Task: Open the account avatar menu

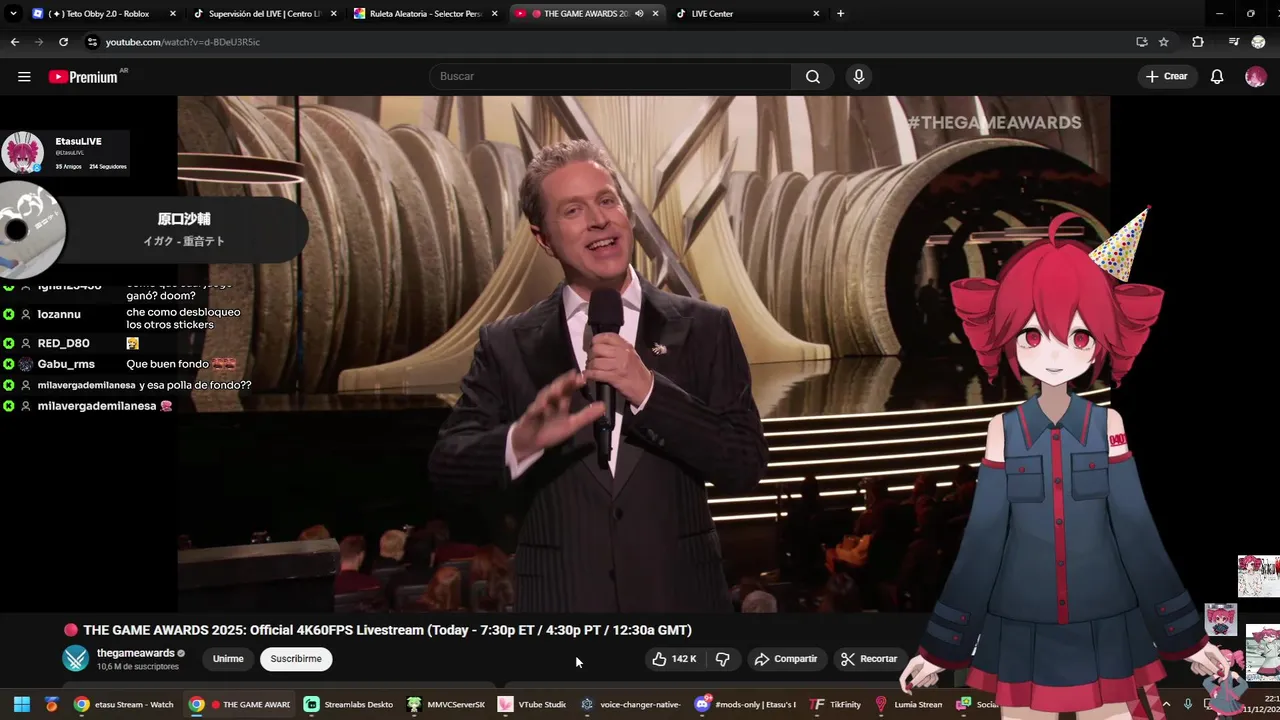Action: click(x=1255, y=77)
